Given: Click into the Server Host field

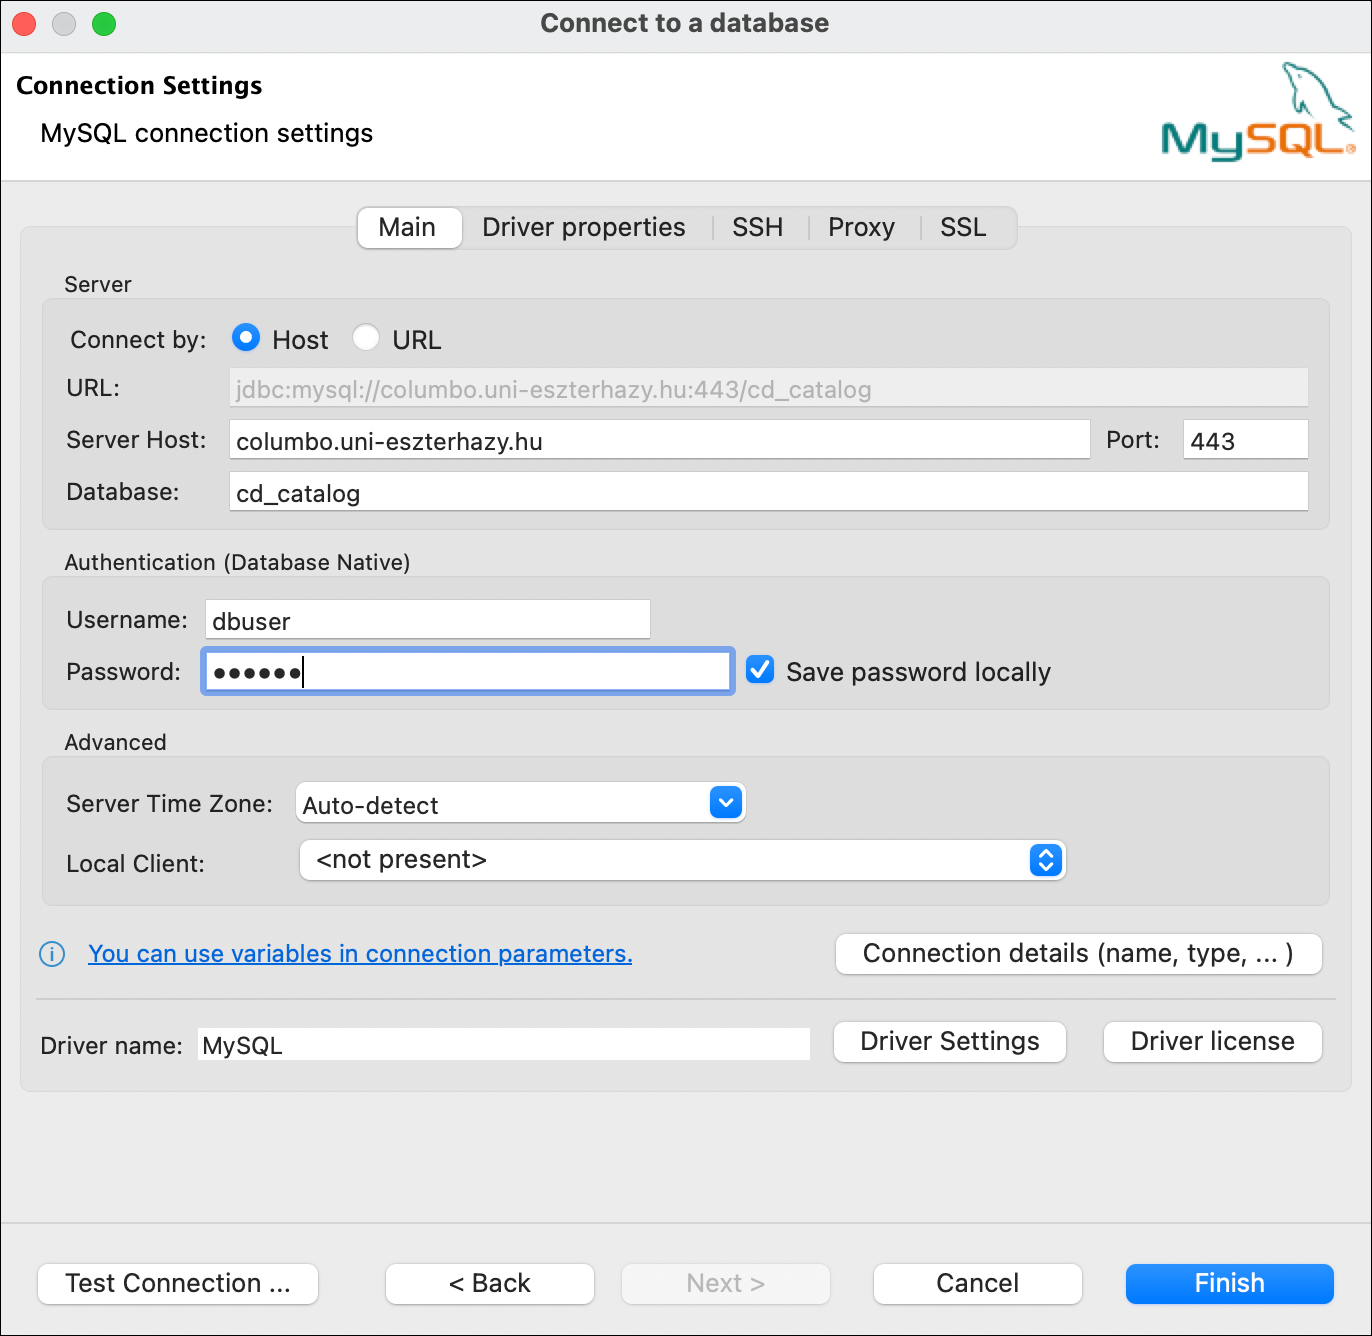Looking at the screenshot, I should click(x=658, y=441).
